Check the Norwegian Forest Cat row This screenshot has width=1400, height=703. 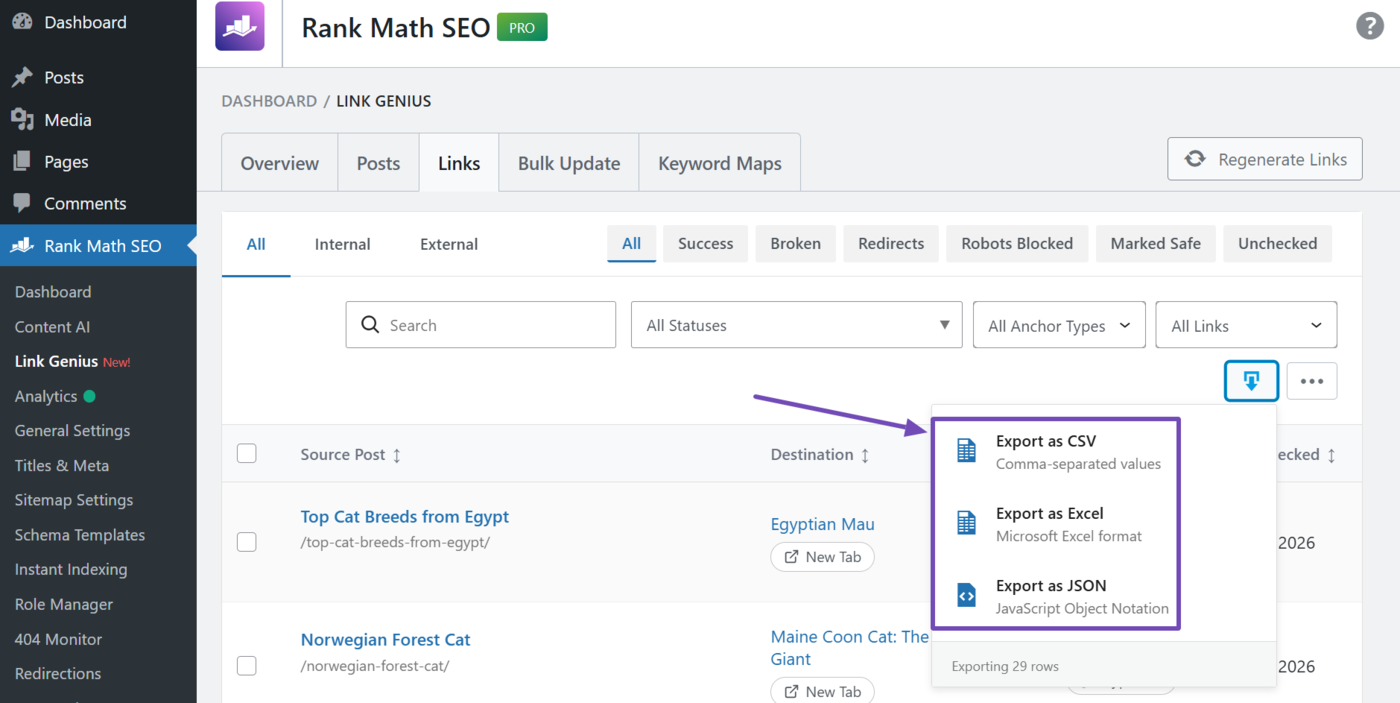click(247, 665)
